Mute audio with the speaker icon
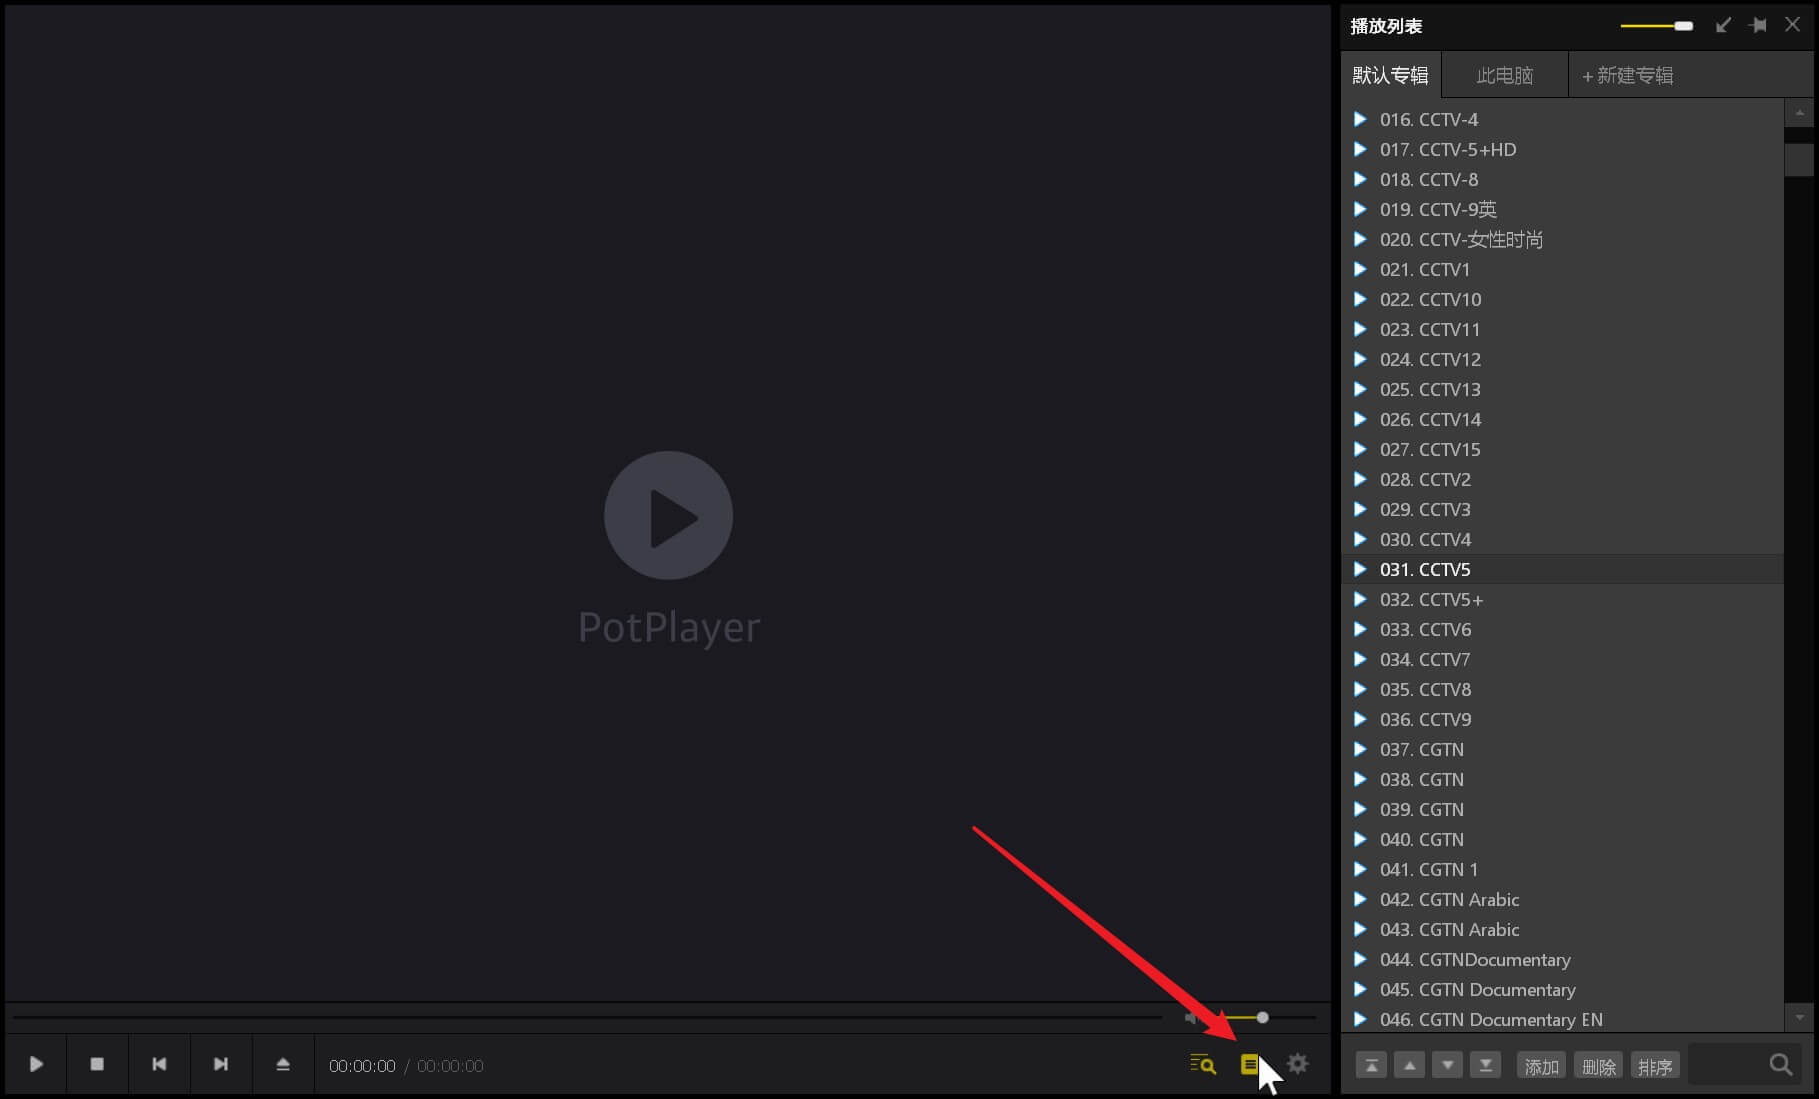The width and height of the screenshot is (1819, 1099). pyautogui.click(x=1191, y=1018)
